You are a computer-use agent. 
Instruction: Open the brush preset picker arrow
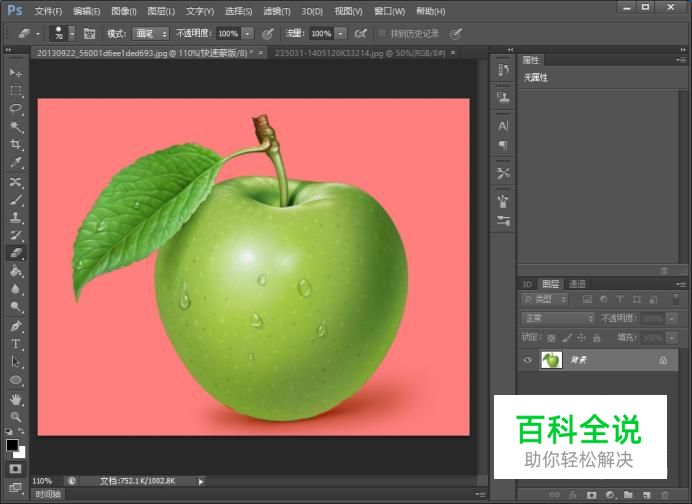[72, 34]
